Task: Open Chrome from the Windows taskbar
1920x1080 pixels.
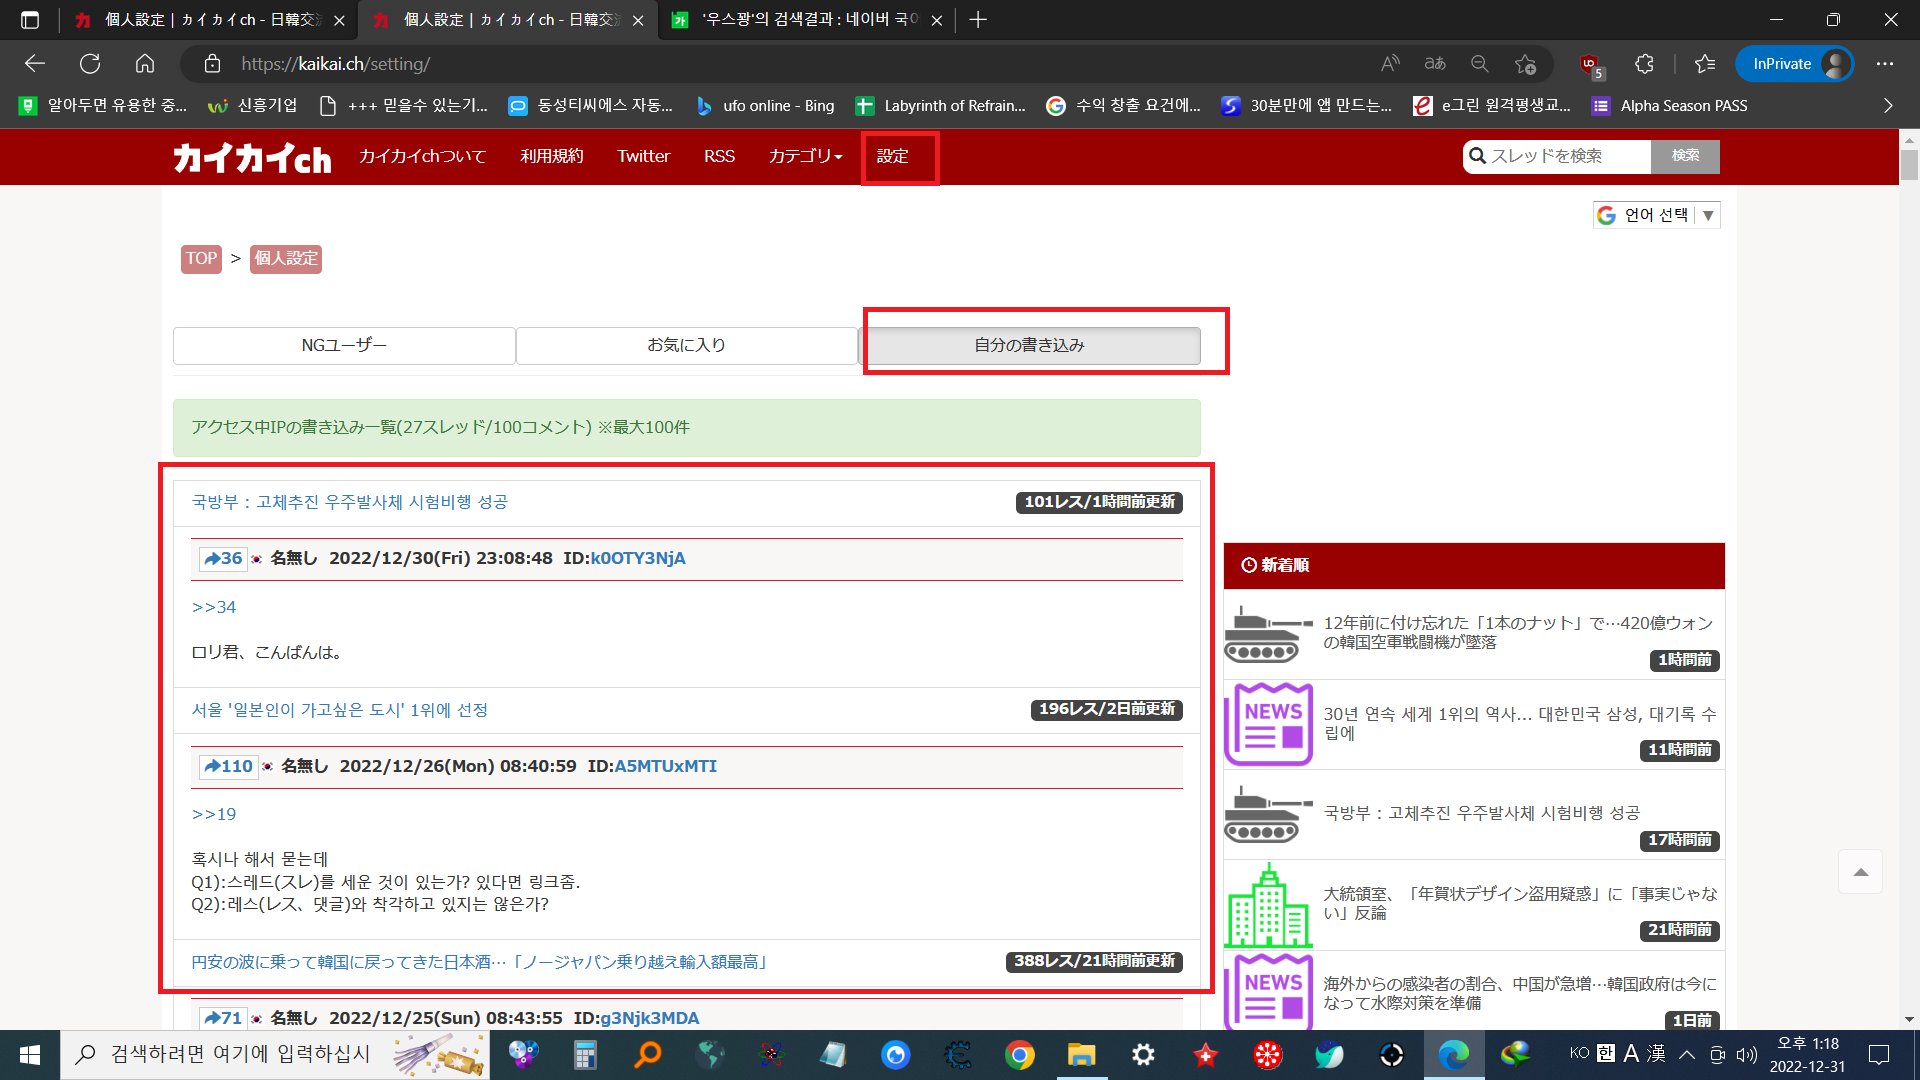Action: [1019, 1055]
